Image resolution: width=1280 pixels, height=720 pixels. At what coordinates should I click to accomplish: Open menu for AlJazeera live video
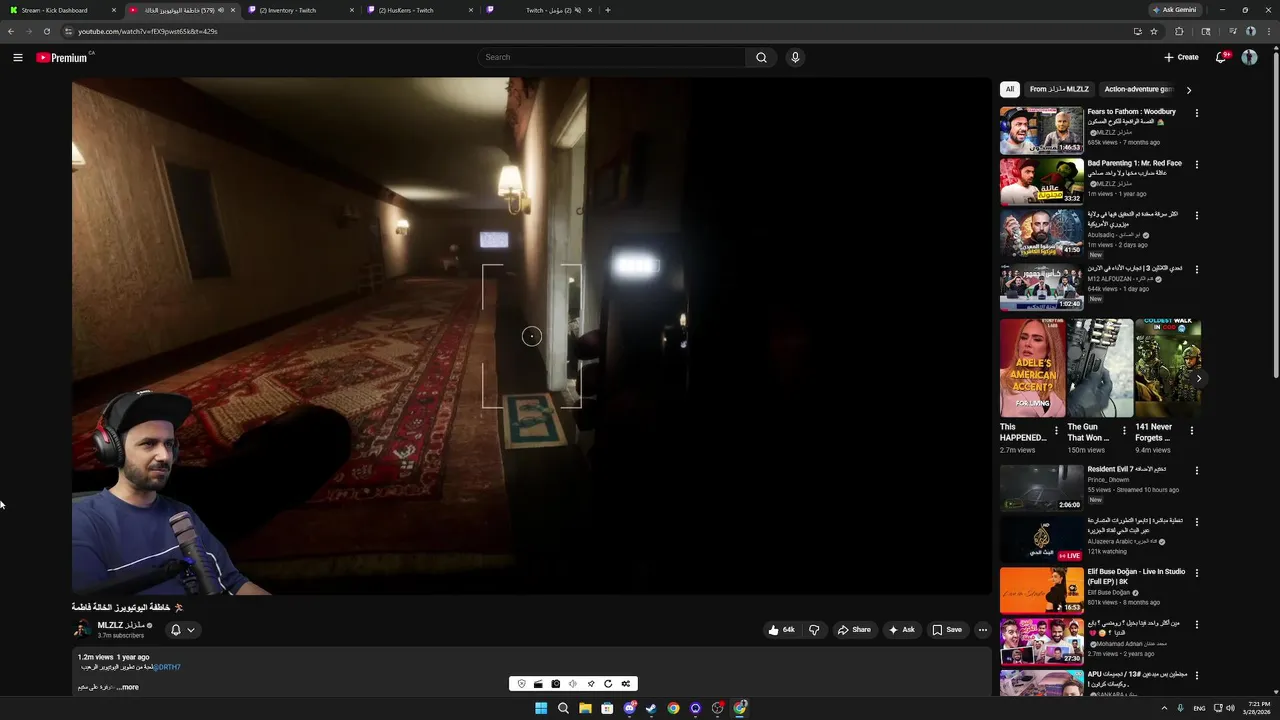click(1196, 522)
